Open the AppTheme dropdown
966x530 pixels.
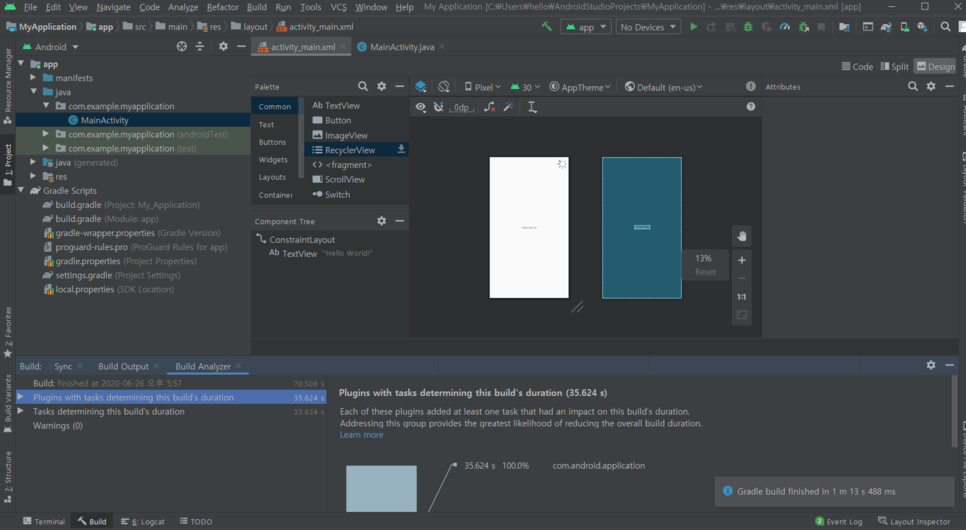580,87
